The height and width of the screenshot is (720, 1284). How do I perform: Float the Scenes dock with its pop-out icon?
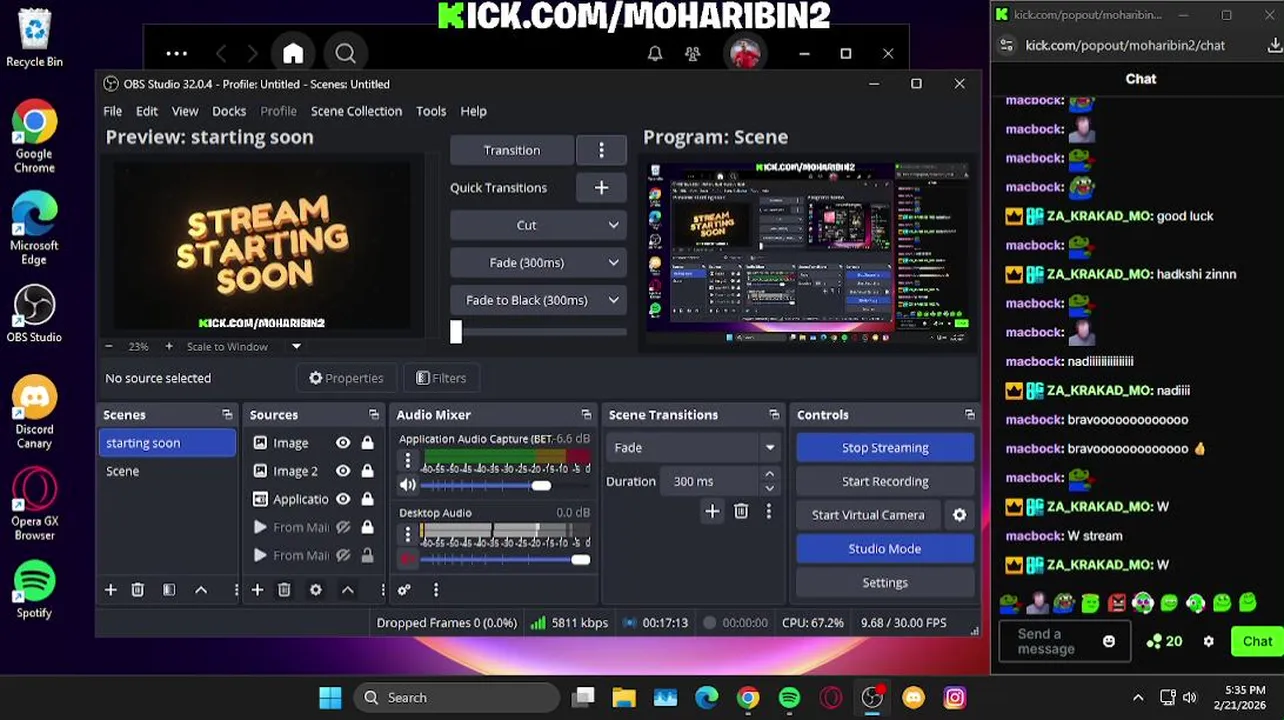tap(227, 415)
